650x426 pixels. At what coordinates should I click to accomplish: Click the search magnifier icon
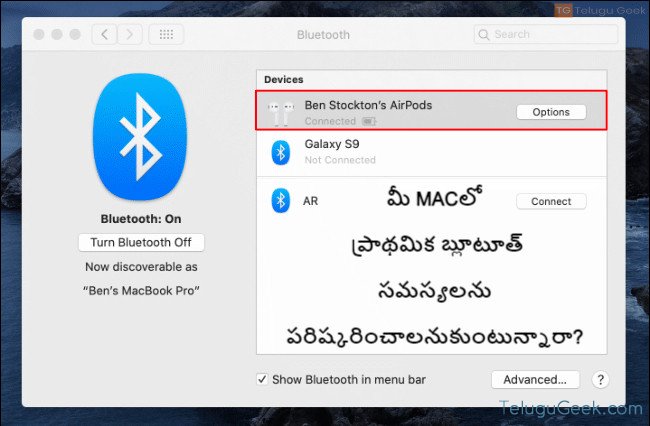(x=484, y=34)
